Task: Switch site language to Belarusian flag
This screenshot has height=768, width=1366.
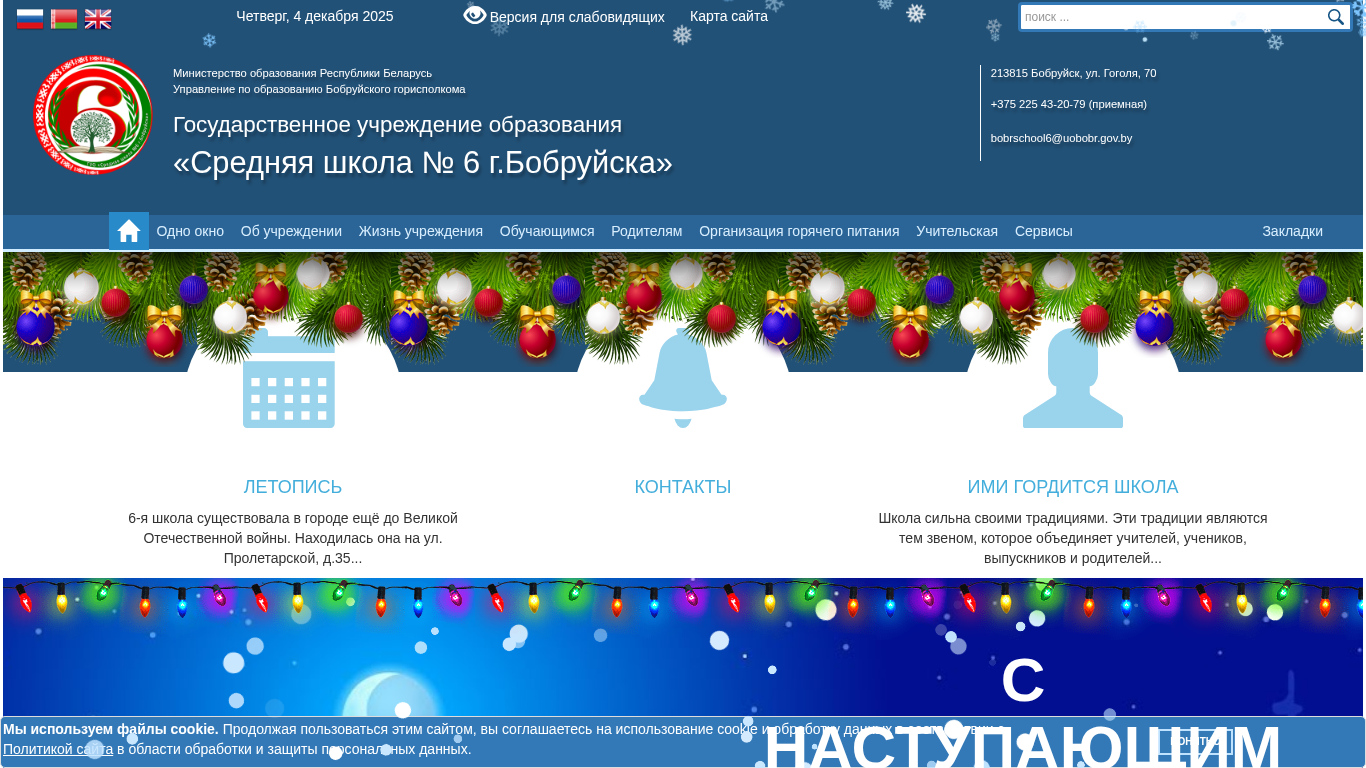Action: (x=64, y=19)
